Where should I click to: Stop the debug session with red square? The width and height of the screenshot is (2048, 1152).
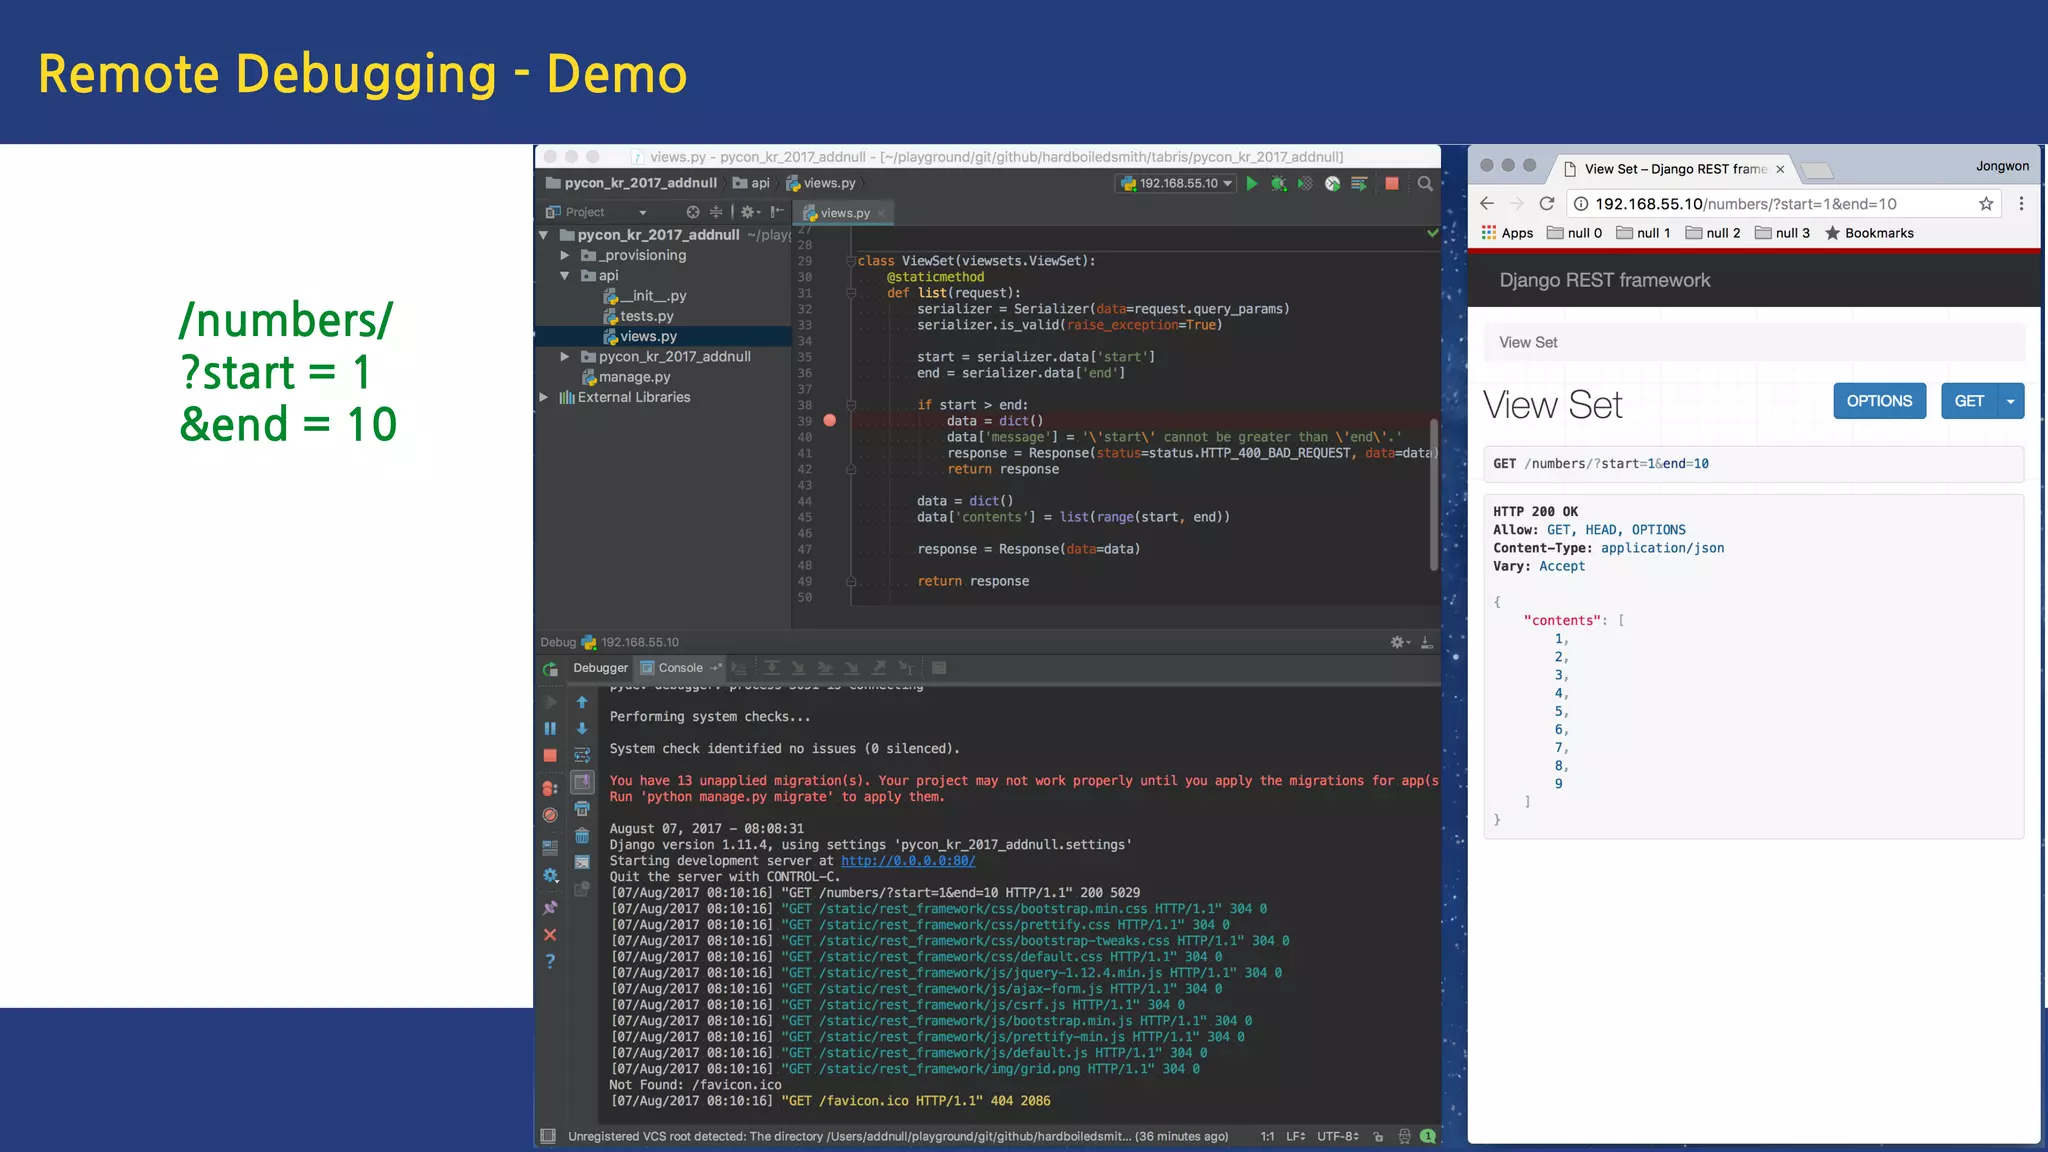[x=550, y=756]
